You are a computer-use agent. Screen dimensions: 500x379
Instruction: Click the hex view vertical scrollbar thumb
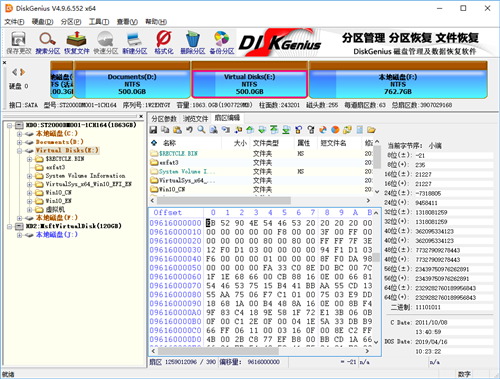tap(376, 257)
